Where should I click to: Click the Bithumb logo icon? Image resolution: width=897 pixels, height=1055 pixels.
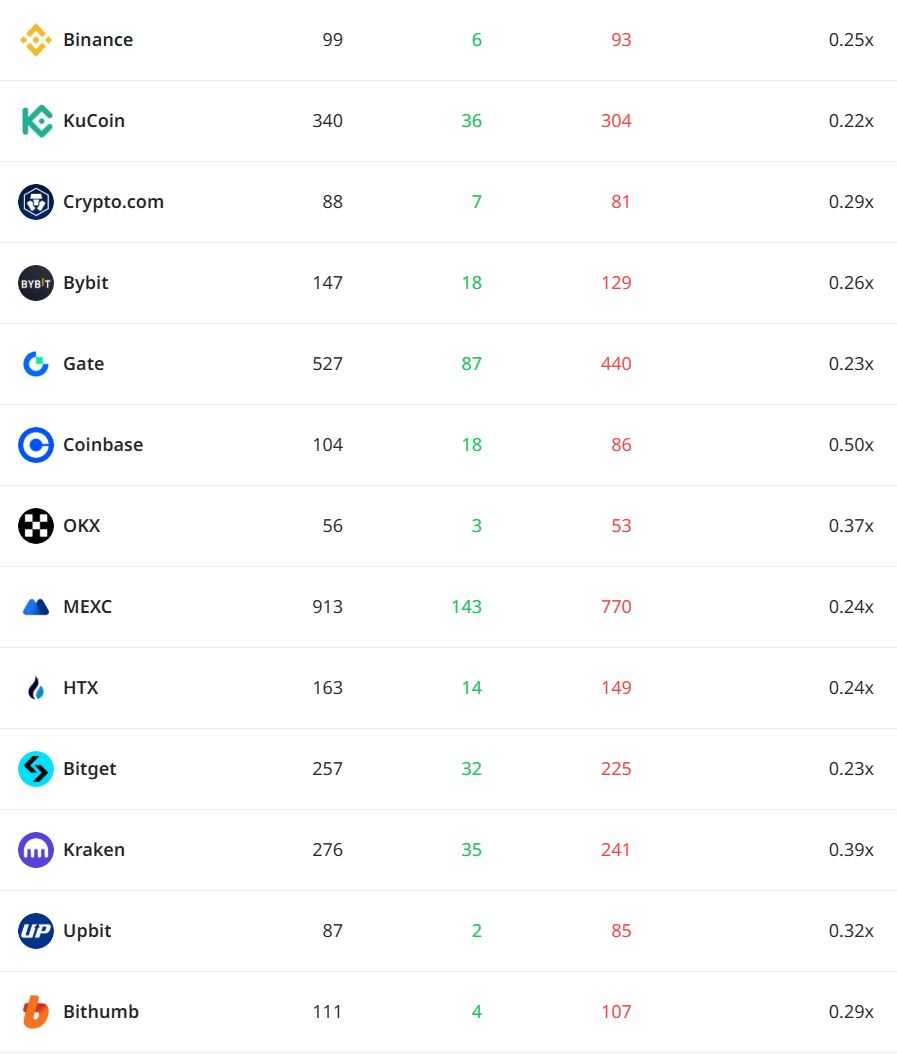36,1012
